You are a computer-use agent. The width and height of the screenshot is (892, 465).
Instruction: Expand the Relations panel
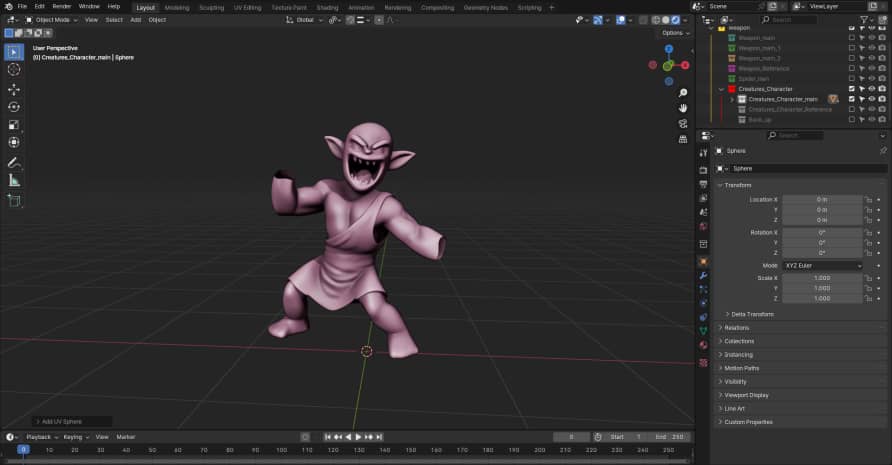coord(736,328)
